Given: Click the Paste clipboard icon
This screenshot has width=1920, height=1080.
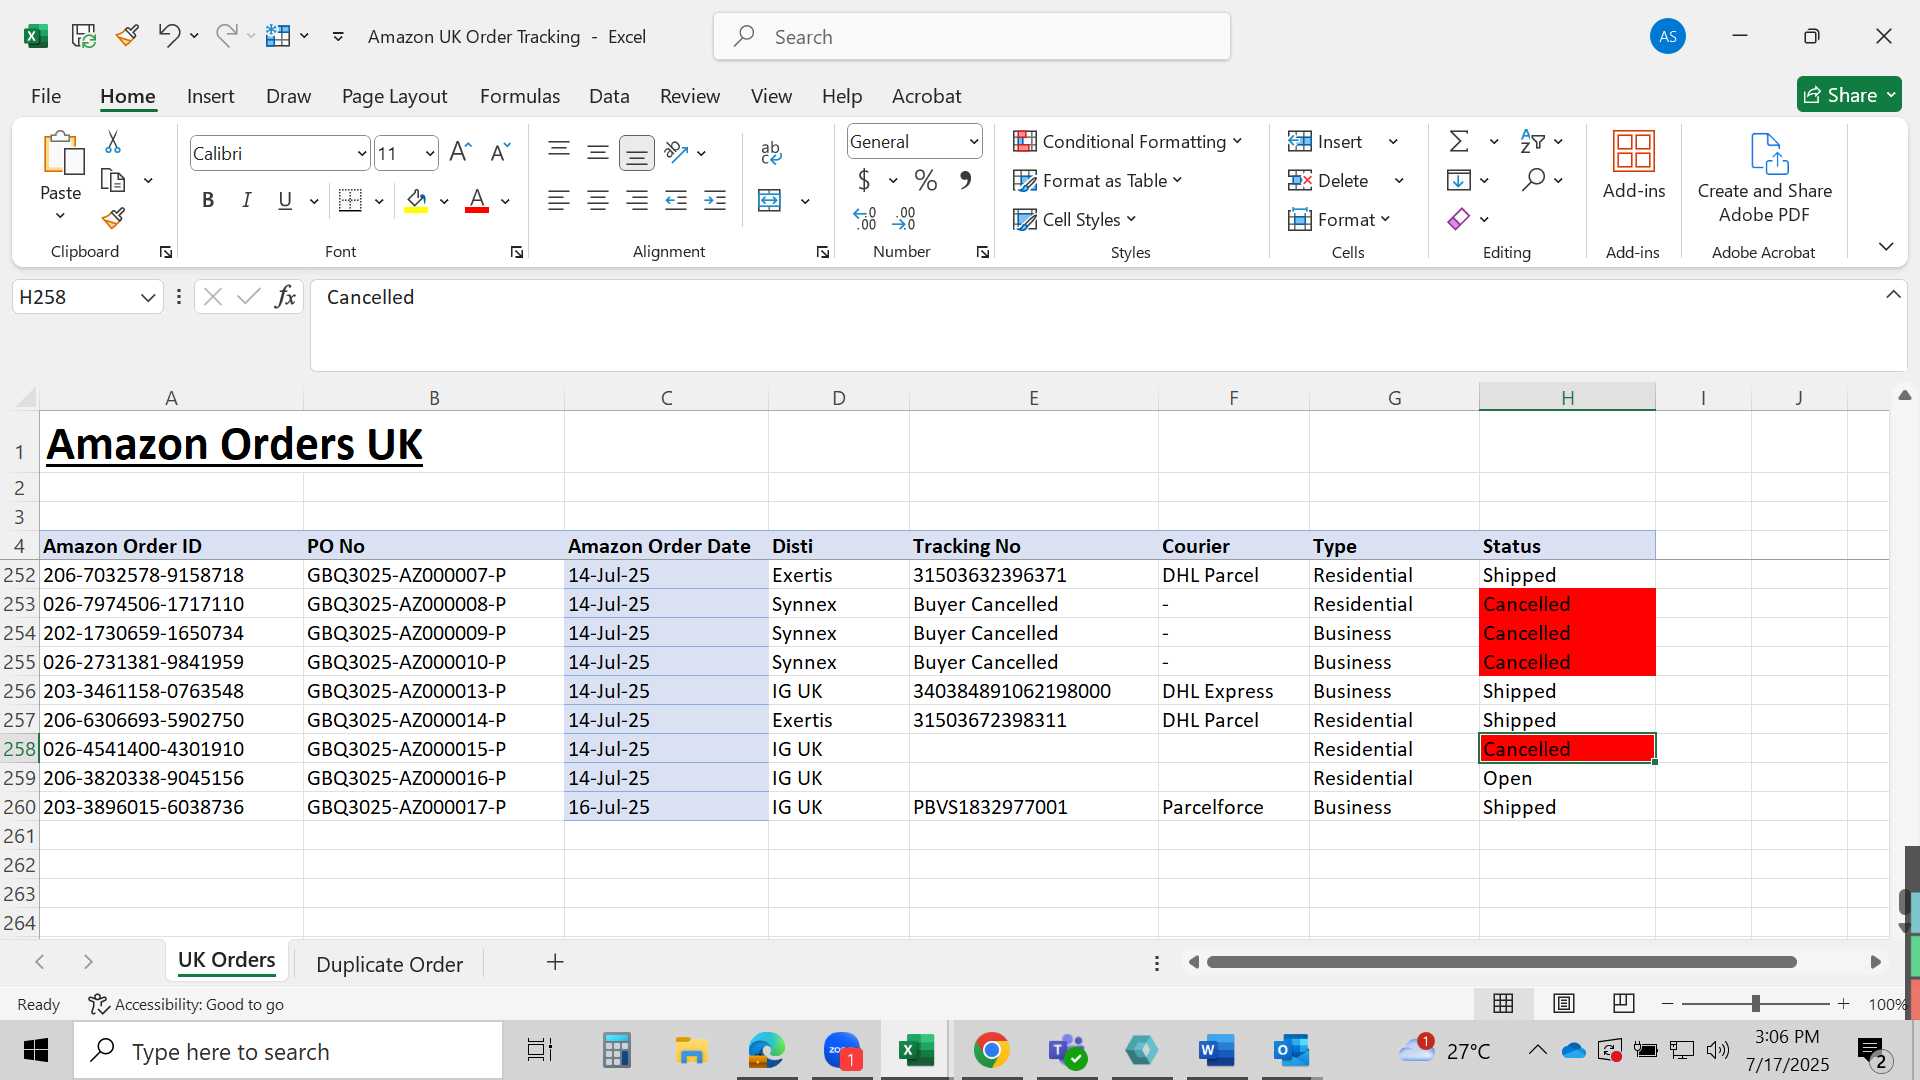Looking at the screenshot, I should [61, 154].
